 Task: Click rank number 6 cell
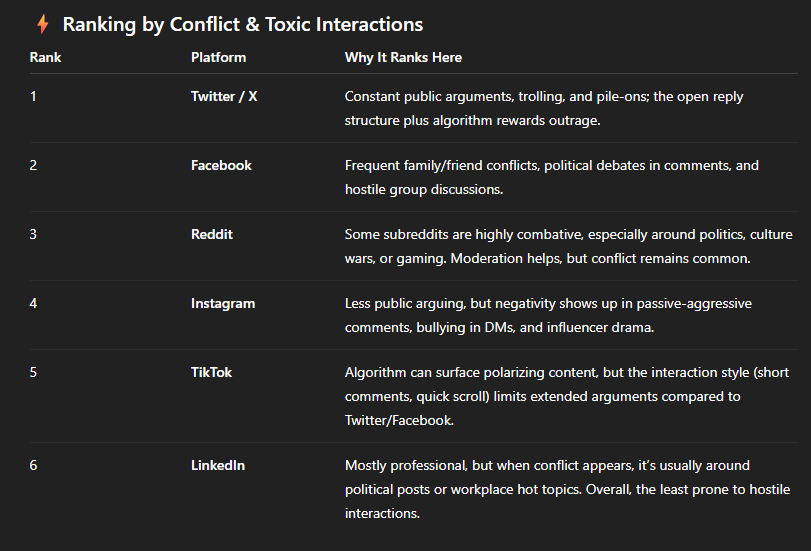(x=34, y=465)
